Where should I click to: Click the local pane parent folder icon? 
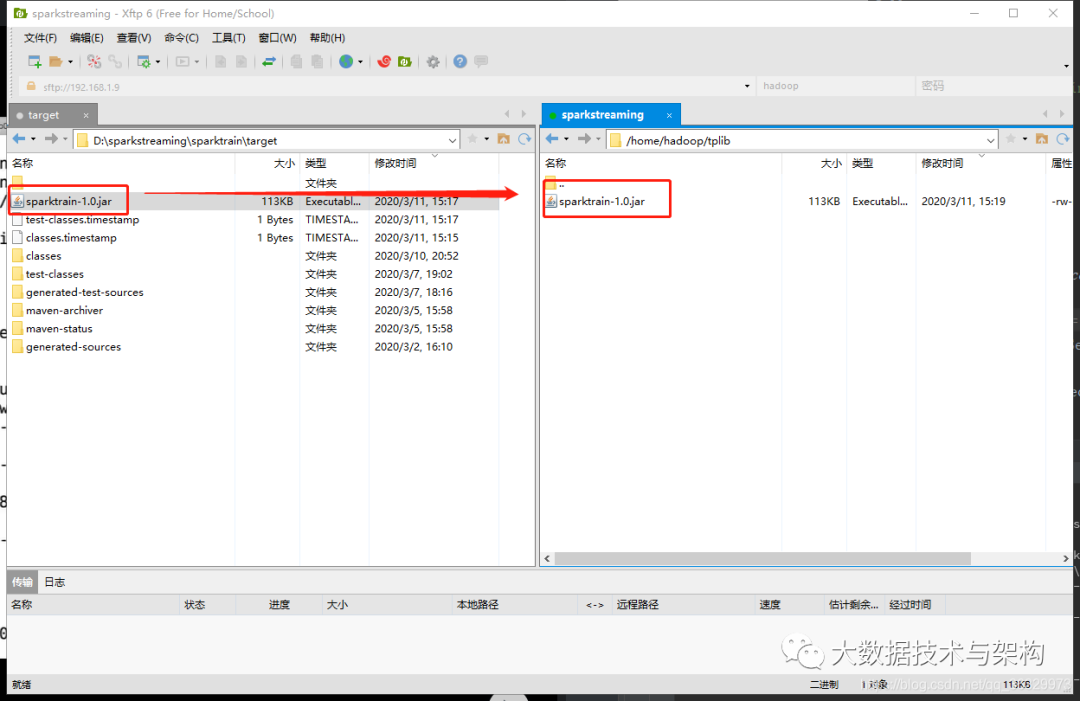point(503,139)
